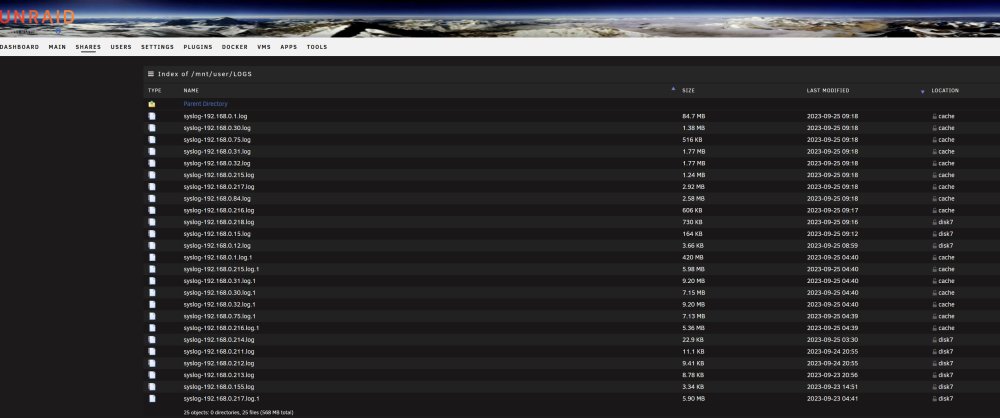Click the 420 MB size value
This screenshot has height=418, width=1000.
pos(691,257)
